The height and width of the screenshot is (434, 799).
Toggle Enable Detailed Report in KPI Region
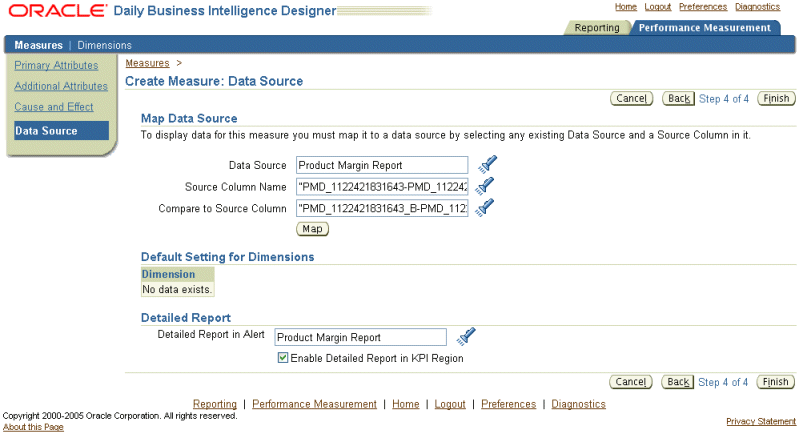tap(283, 358)
